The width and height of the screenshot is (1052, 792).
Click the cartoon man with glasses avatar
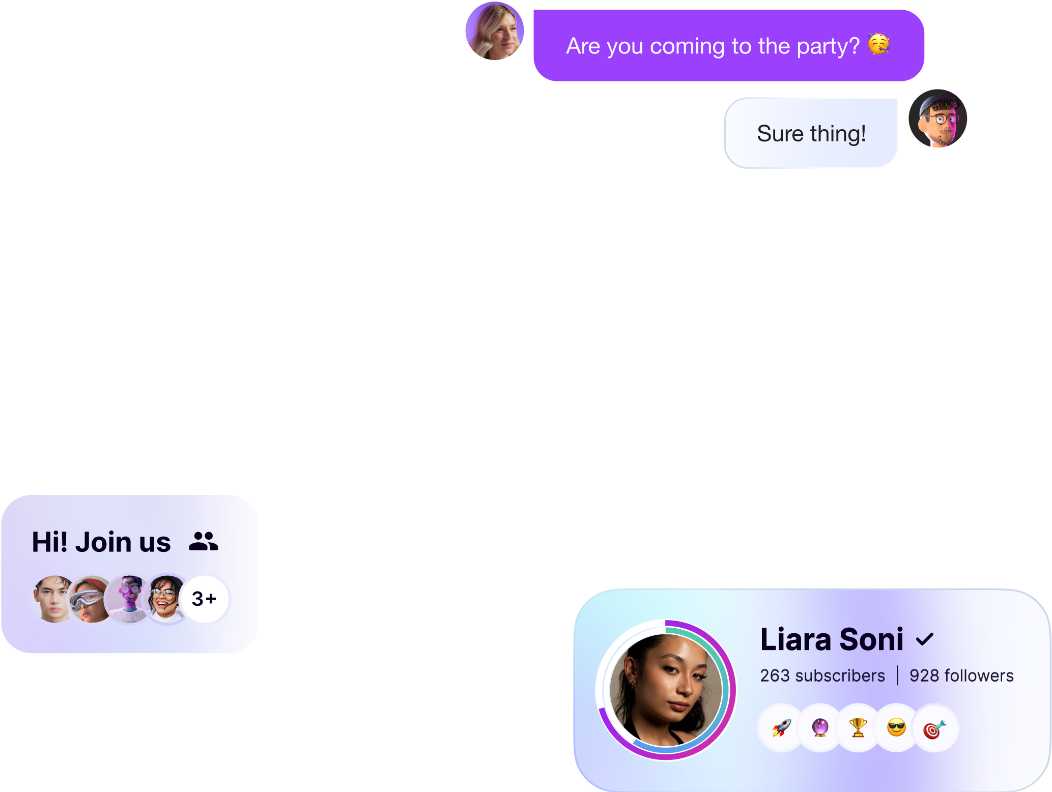(938, 119)
